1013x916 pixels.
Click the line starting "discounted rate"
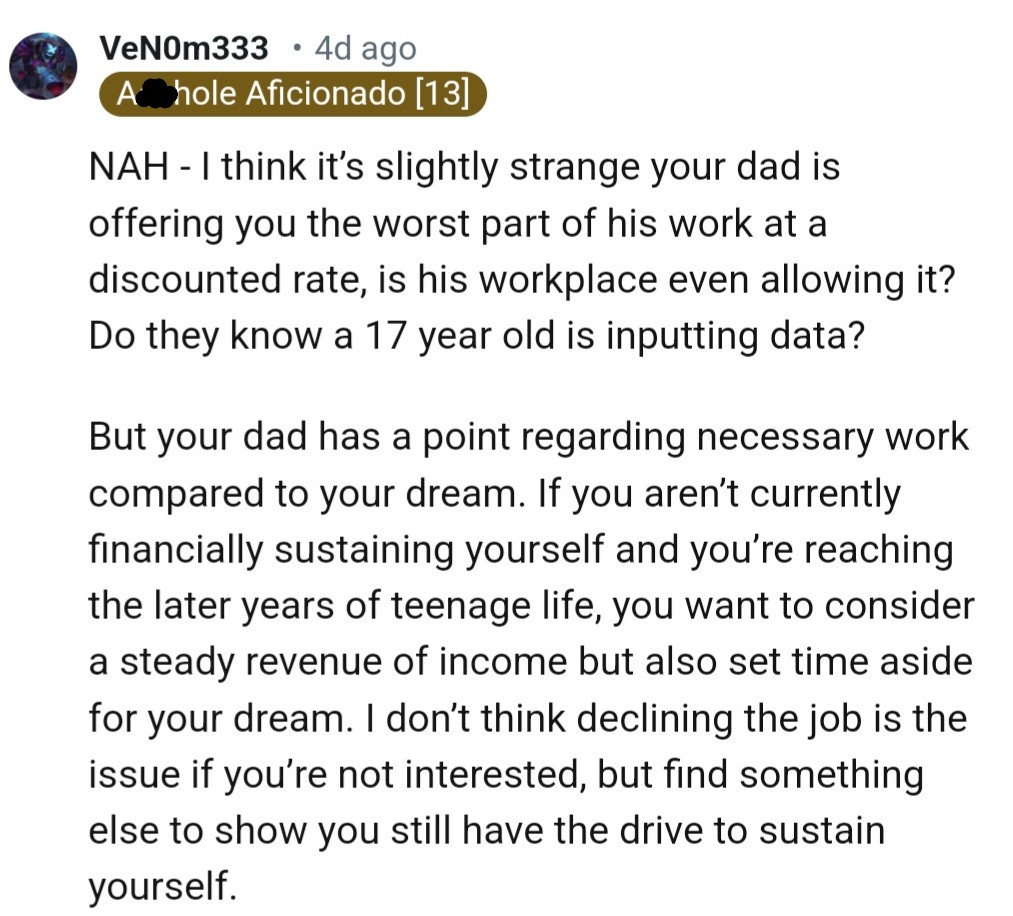[522, 279]
